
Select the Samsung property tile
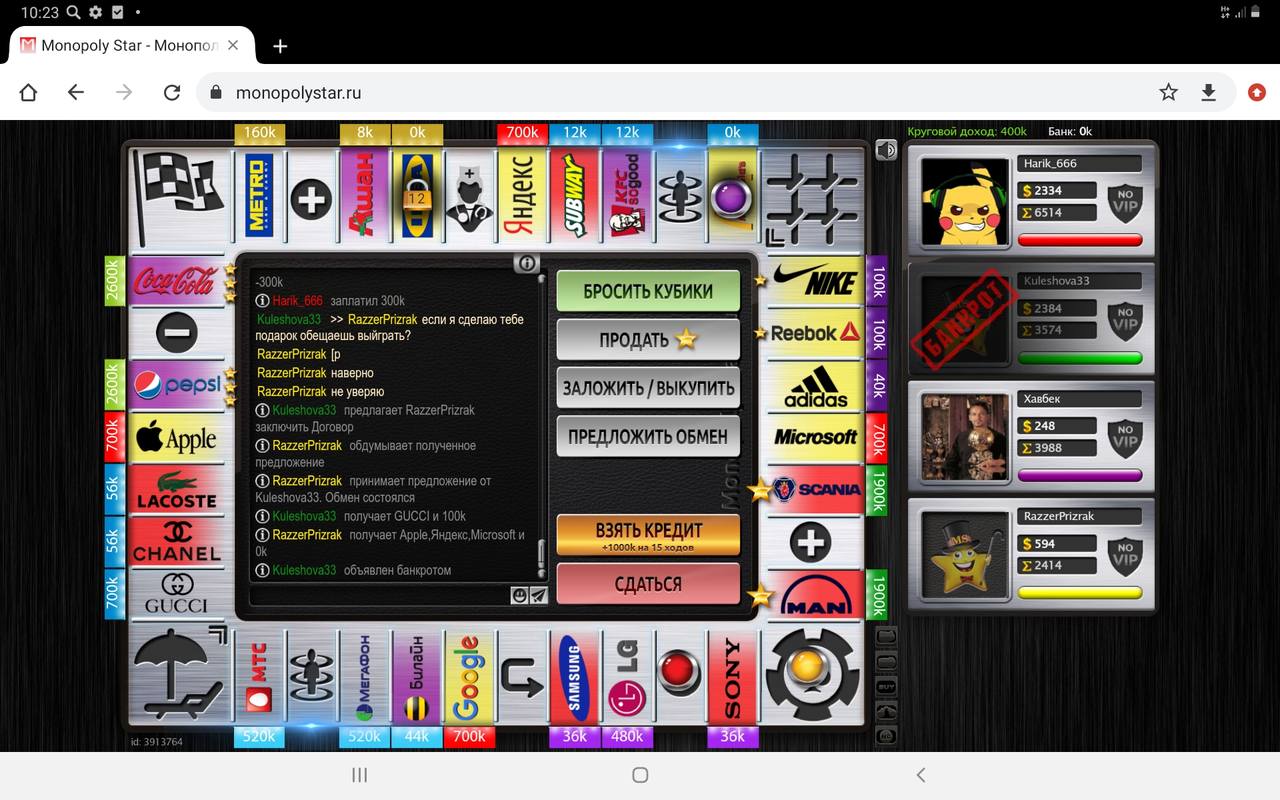pos(574,676)
